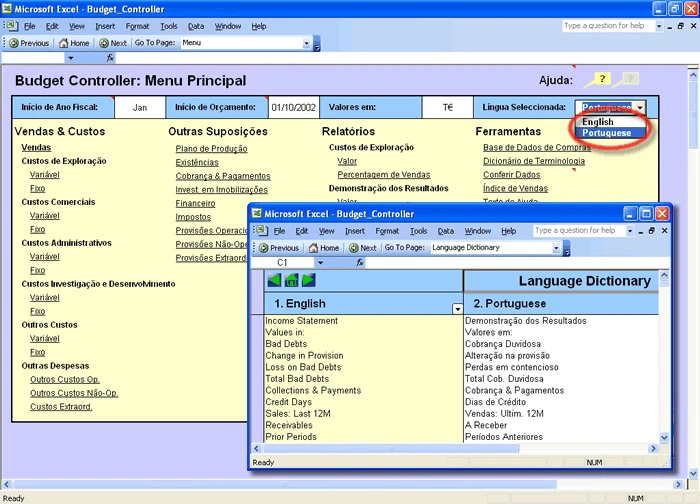Viewport: 700px width, 504px height.
Task: Click the green house icon on dictionary sheet
Action: coord(291,280)
